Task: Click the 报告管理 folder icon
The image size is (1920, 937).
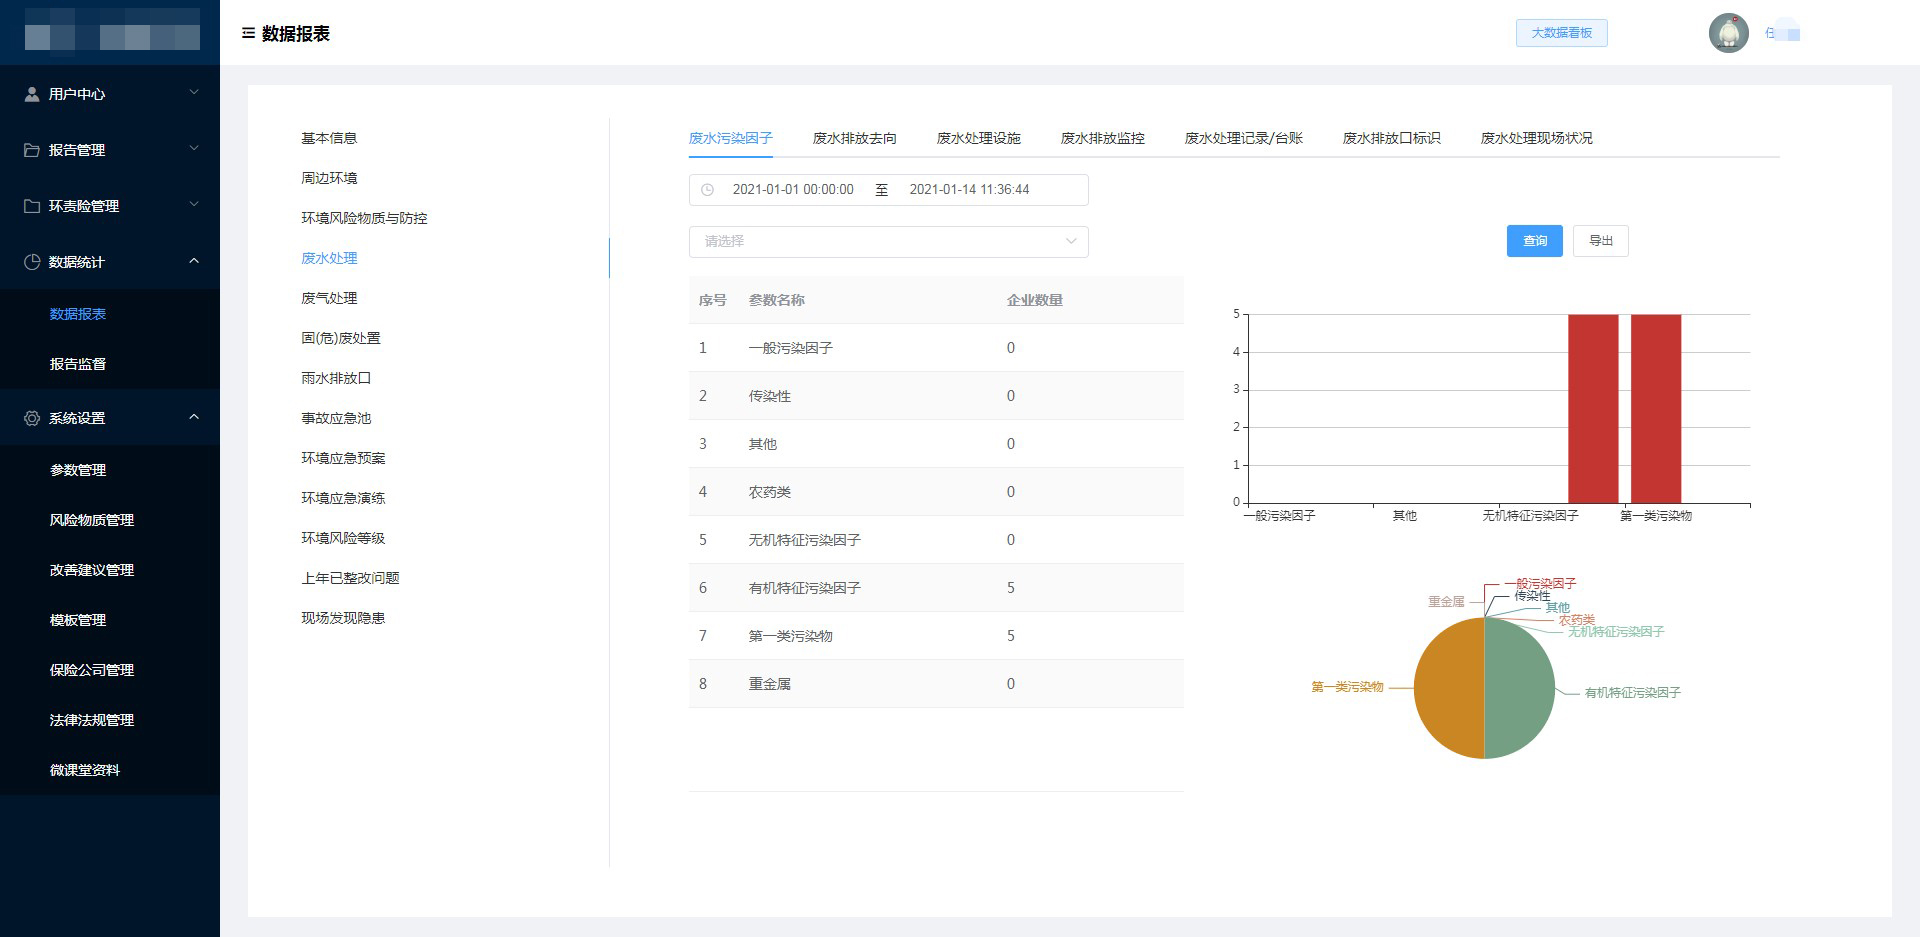Action: [x=32, y=150]
